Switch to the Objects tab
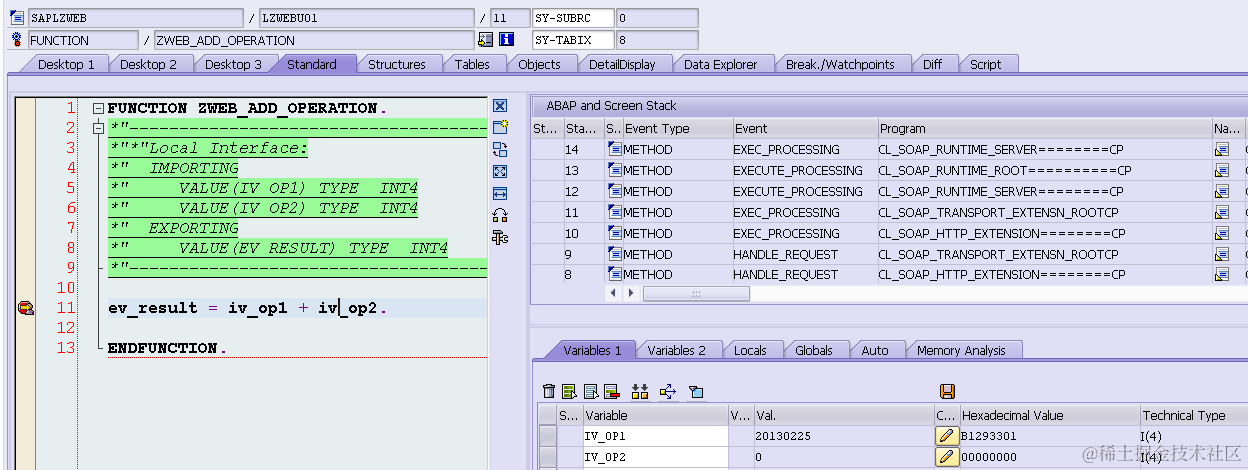The image size is (1248, 470). (539, 64)
